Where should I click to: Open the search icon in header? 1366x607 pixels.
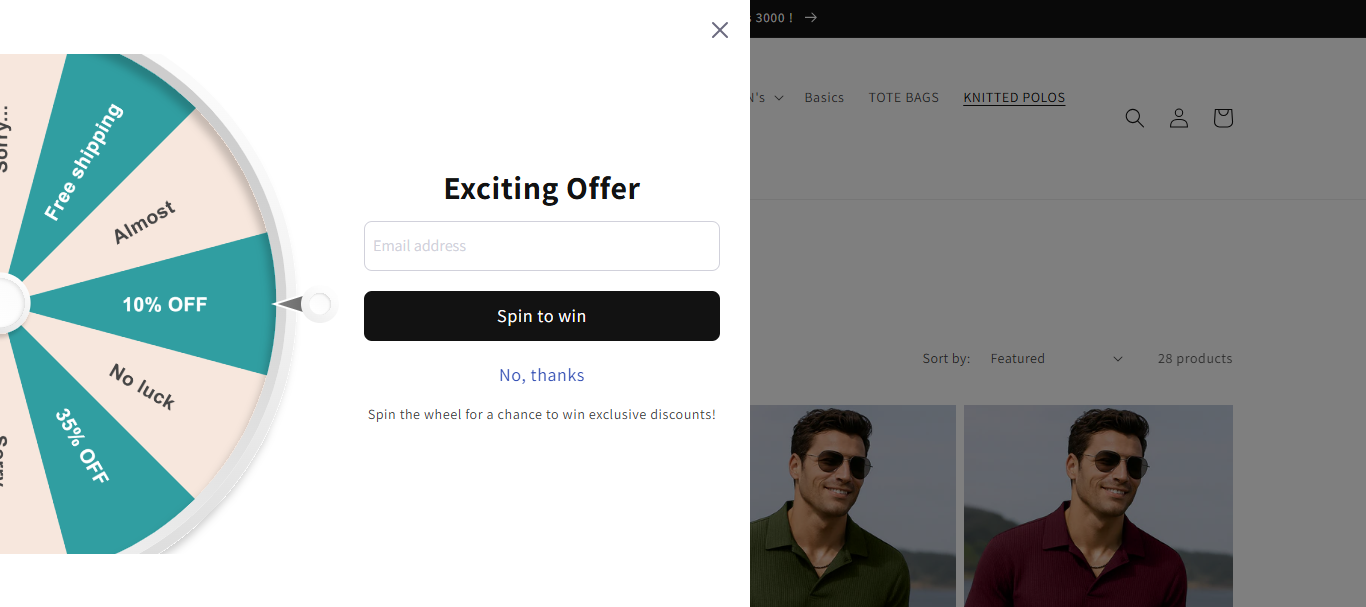(x=1134, y=118)
